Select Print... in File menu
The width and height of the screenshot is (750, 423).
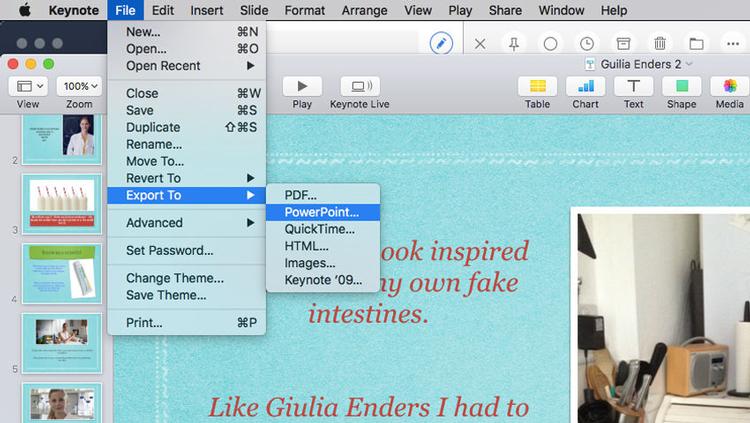click(x=187, y=323)
